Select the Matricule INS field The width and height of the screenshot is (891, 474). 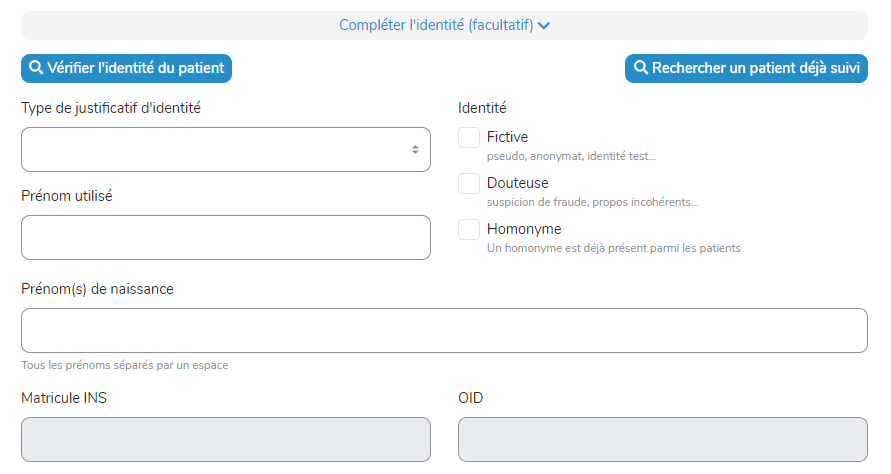tap(225, 439)
